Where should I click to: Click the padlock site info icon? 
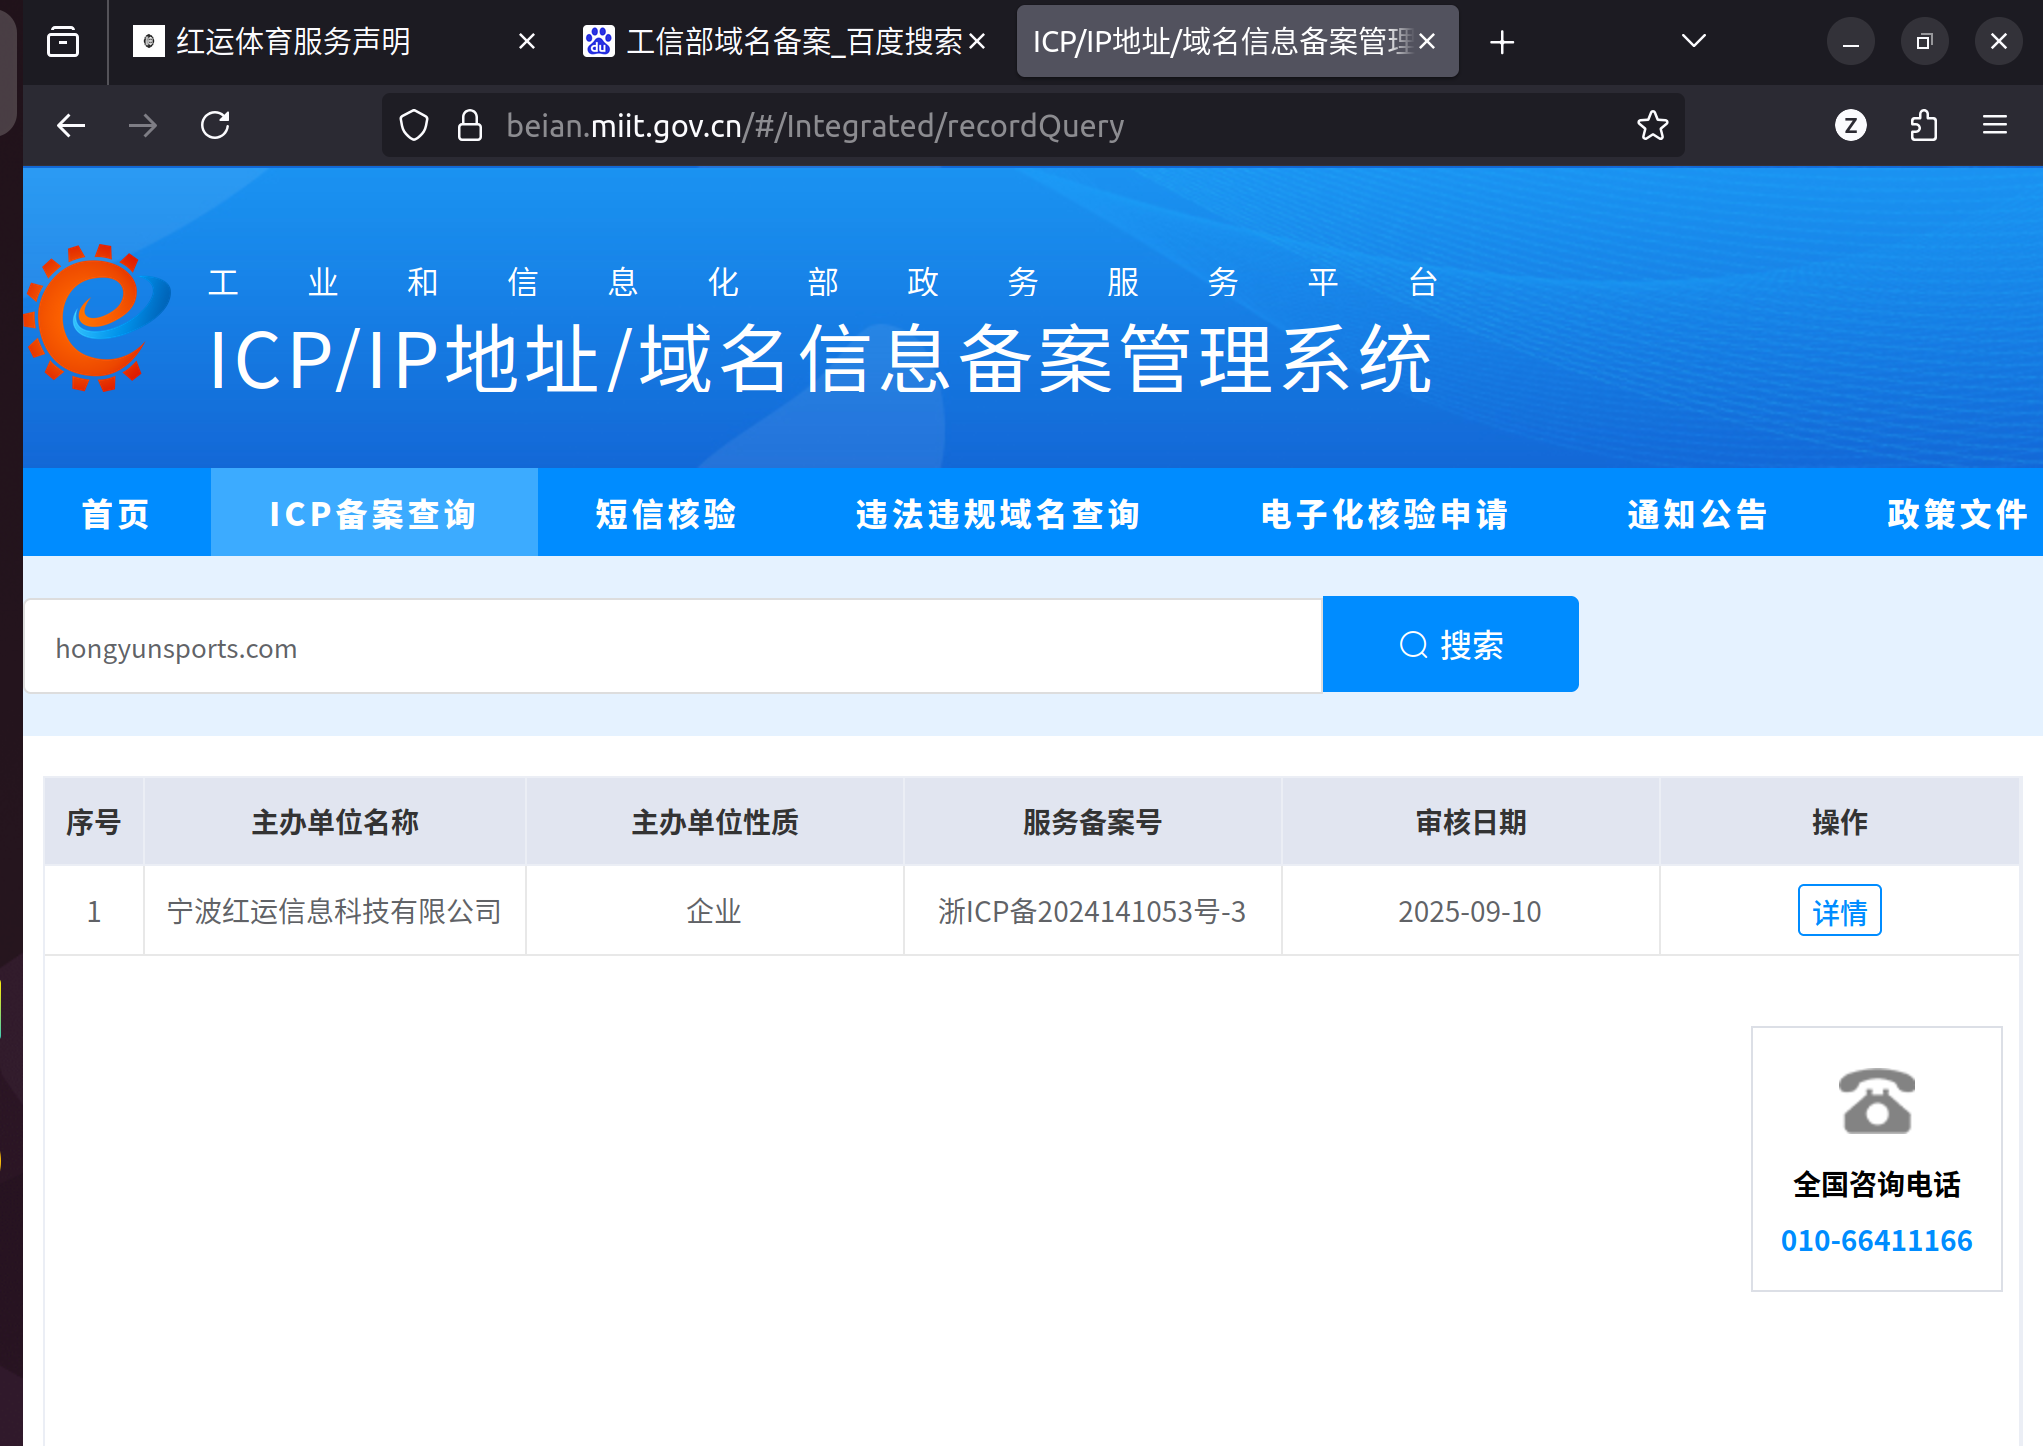[x=469, y=126]
